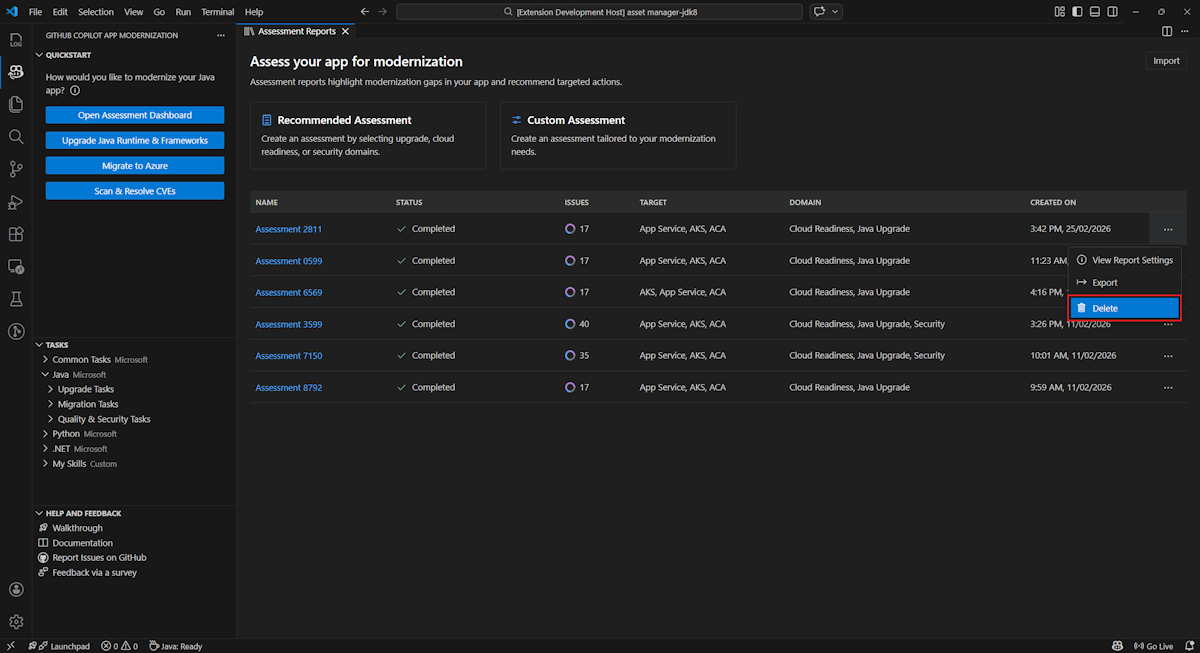Open the Accounts icon in activity bar
The width and height of the screenshot is (1200, 653).
[x=15, y=590]
